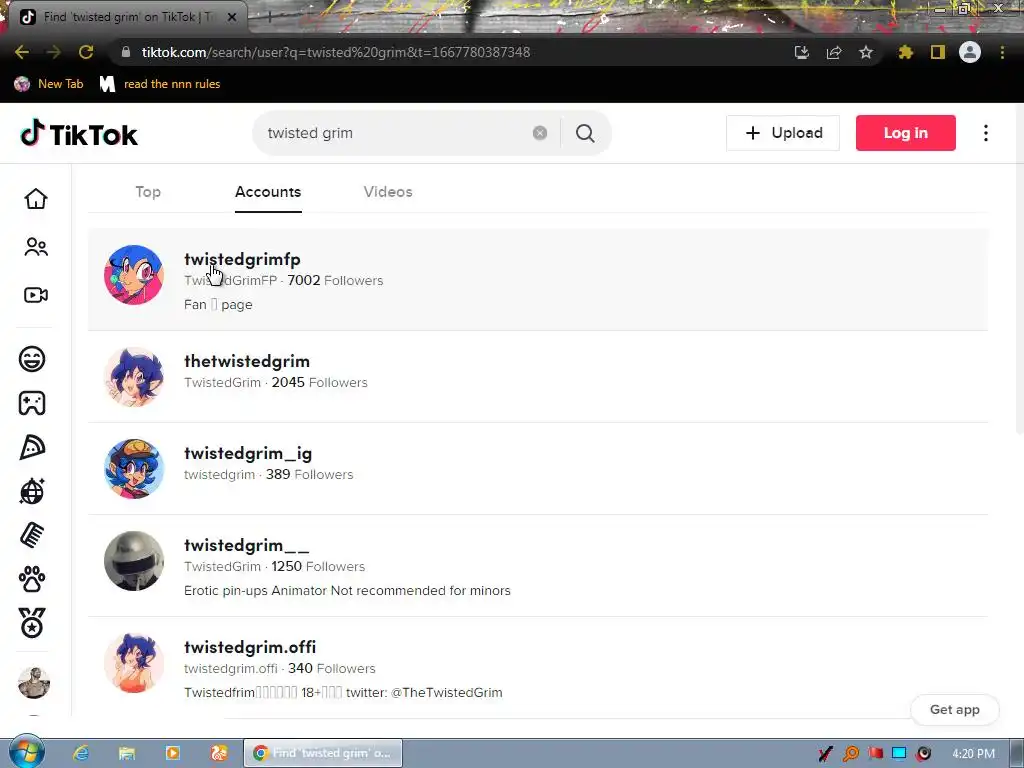Open the New Tab bookmark
This screenshot has width=1024, height=768.
[49, 84]
